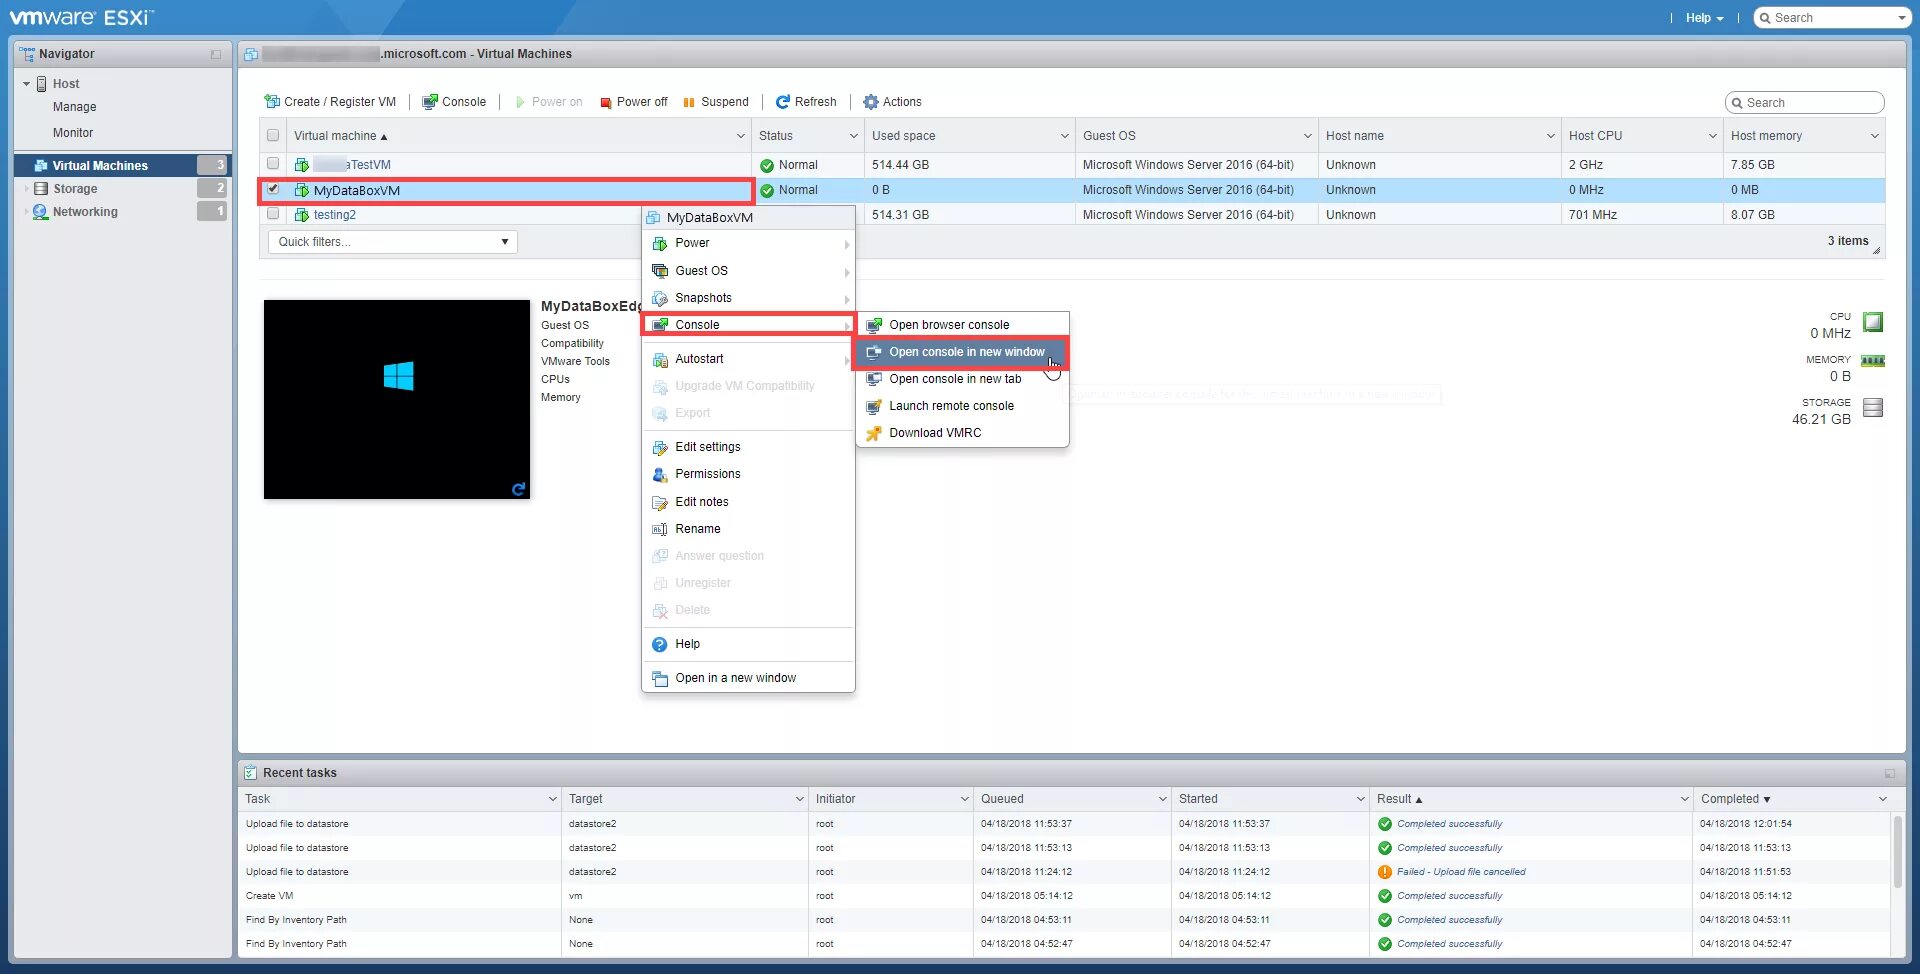Sort tasks by Completed column header
The height and width of the screenshot is (974, 1920).
(x=1793, y=799)
